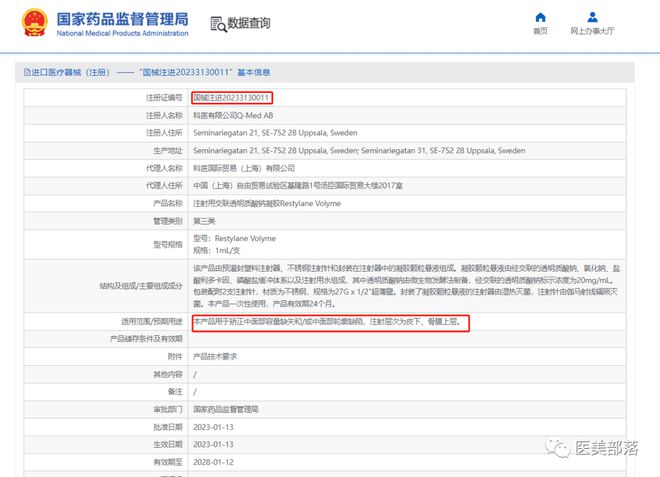Click the 首页 text link
The height and width of the screenshot is (477, 660).
pyautogui.click(x=540, y=31)
